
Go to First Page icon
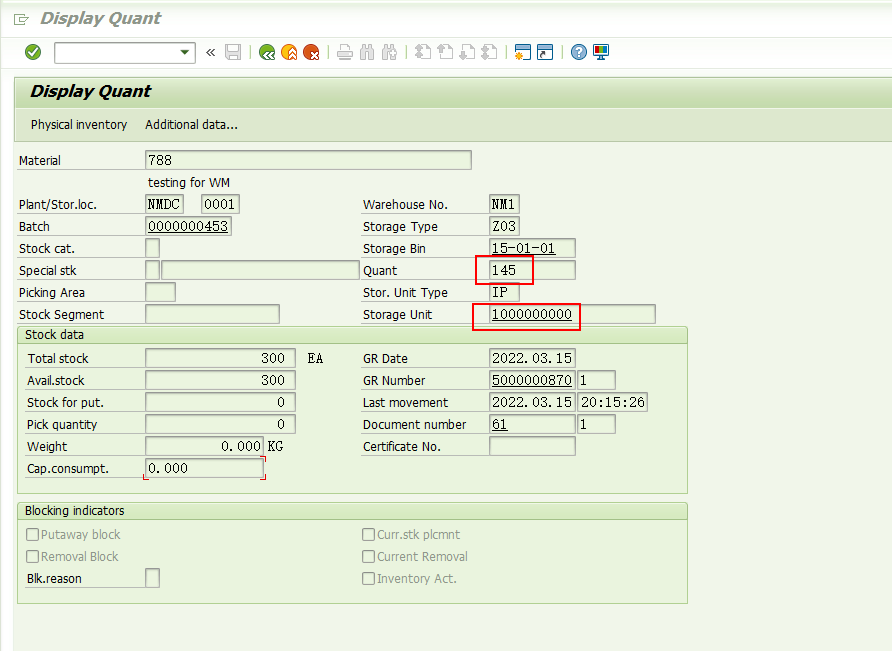(423, 52)
